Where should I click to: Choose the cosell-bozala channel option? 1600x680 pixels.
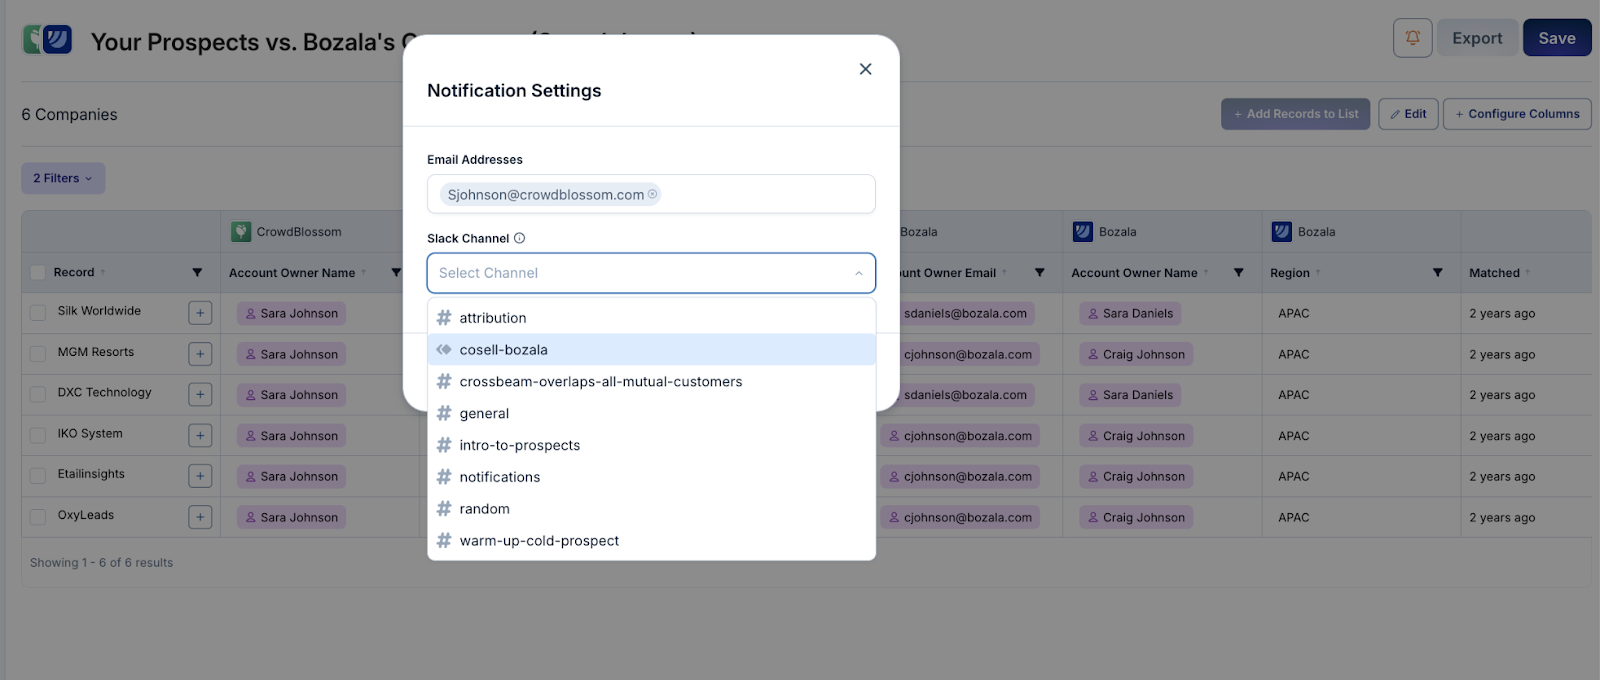tap(504, 350)
